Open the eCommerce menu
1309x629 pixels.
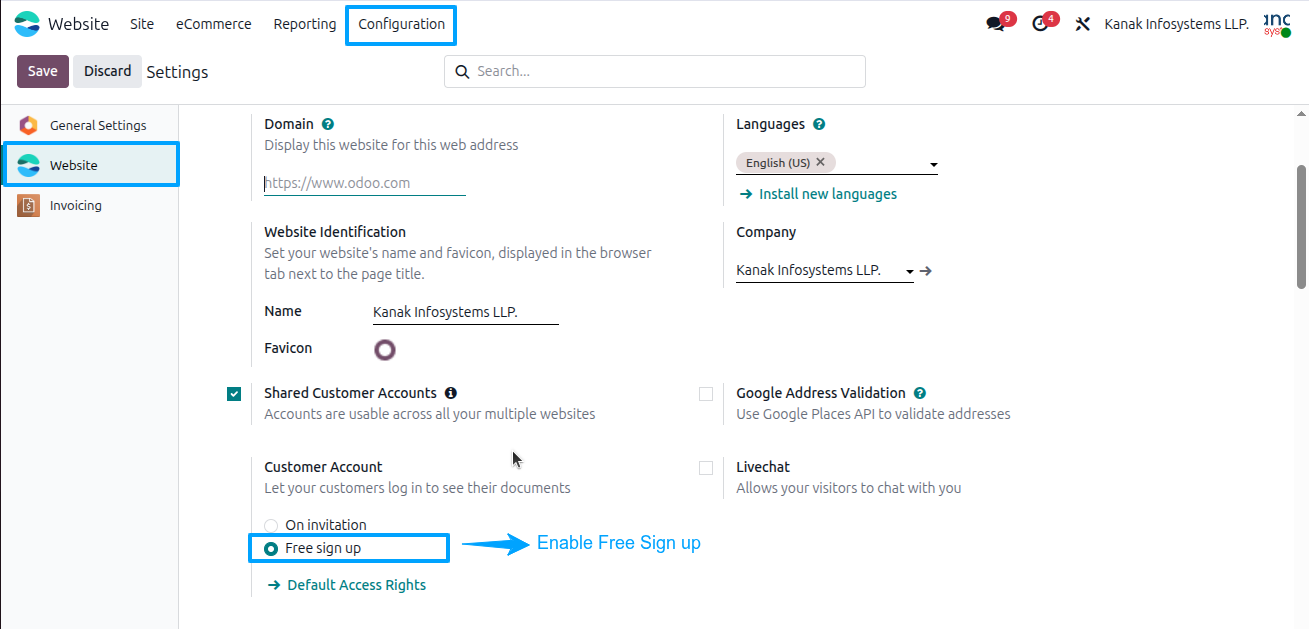tap(214, 24)
